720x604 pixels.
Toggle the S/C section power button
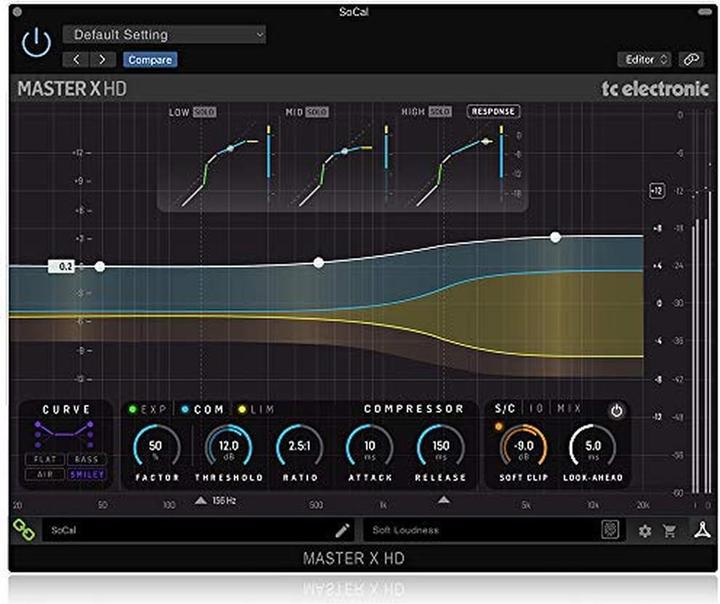point(616,411)
